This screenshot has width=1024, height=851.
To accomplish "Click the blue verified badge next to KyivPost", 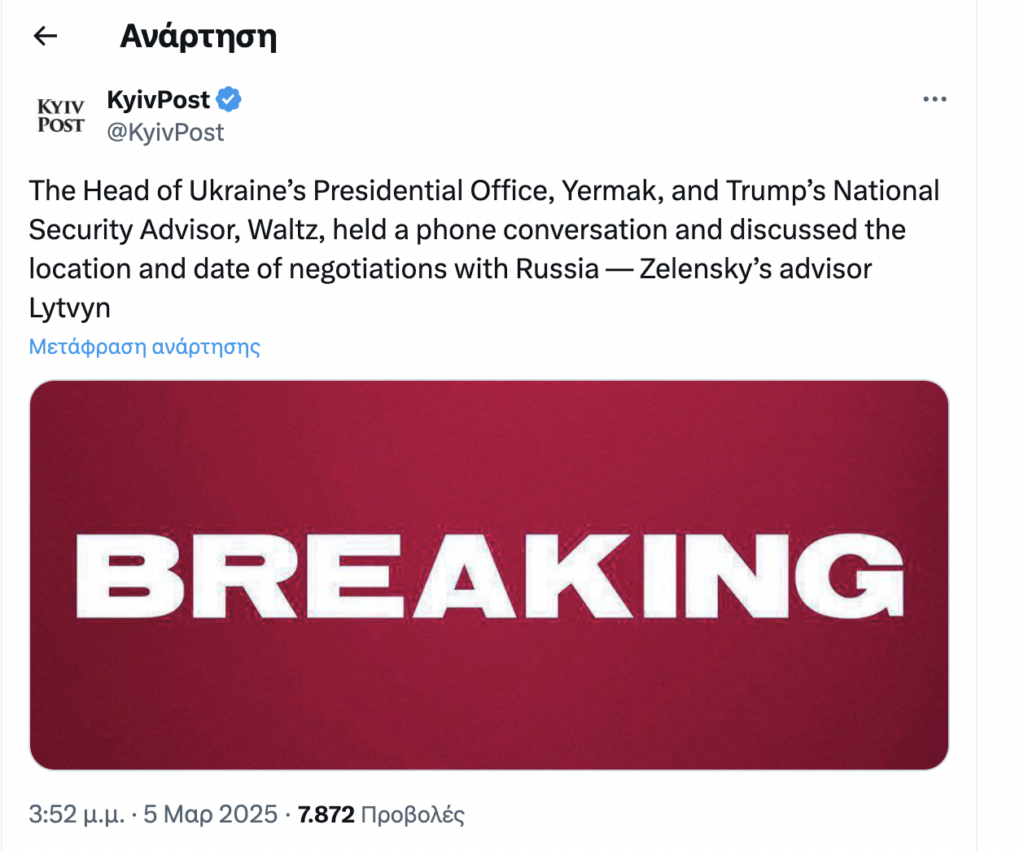I will [x=230, y=100].
